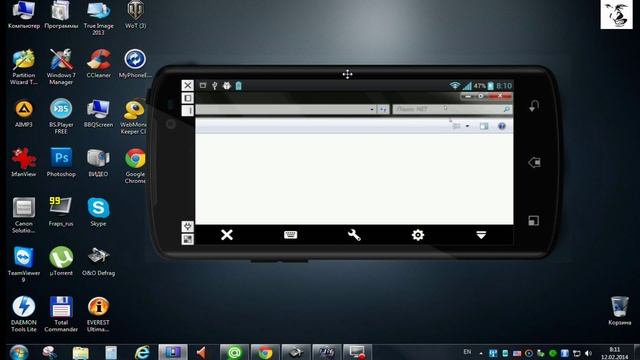This screenshot has width=640, height=360.
Task: Open True Image 2013 desktop icon
Action: (x=98, y=18)
